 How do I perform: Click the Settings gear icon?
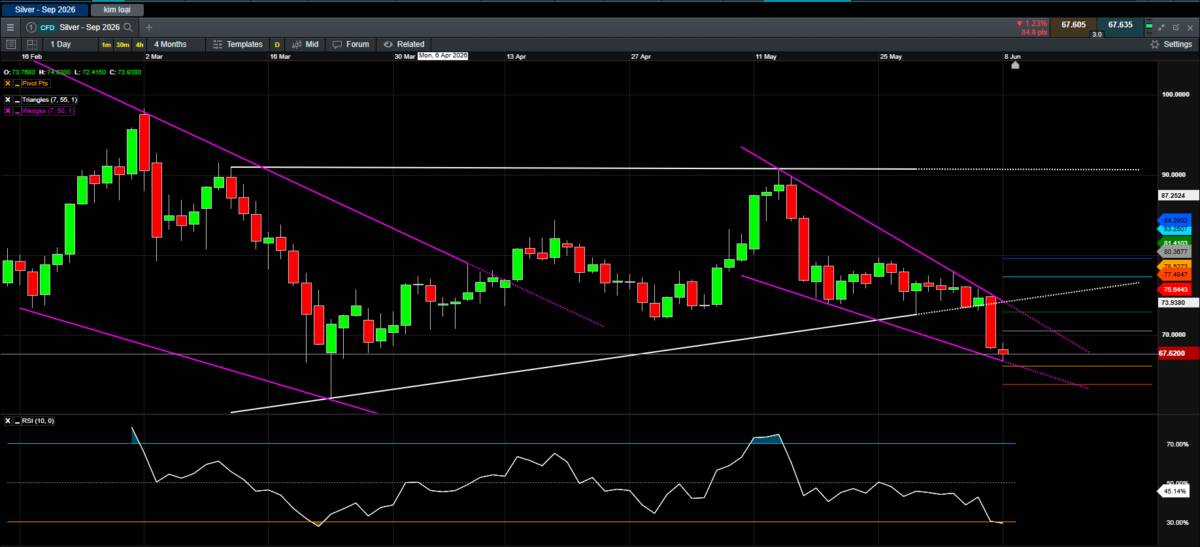1155,44
